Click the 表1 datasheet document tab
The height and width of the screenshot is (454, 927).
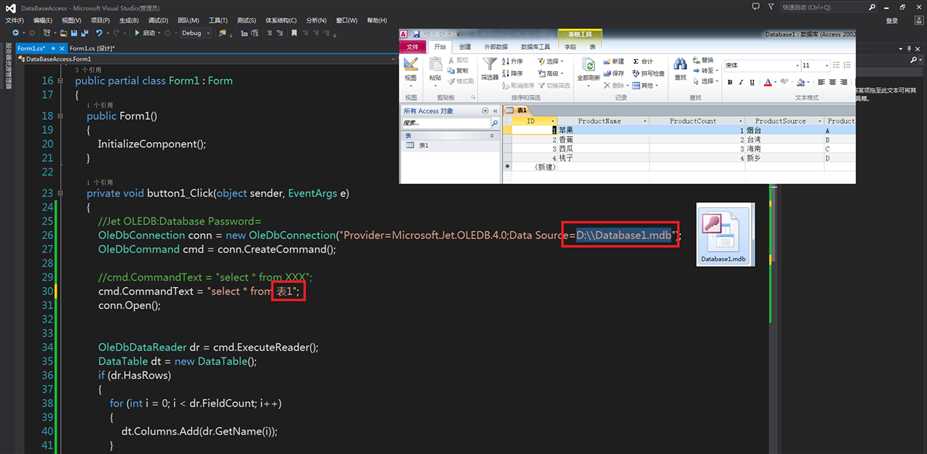click(x=518, y=111)
